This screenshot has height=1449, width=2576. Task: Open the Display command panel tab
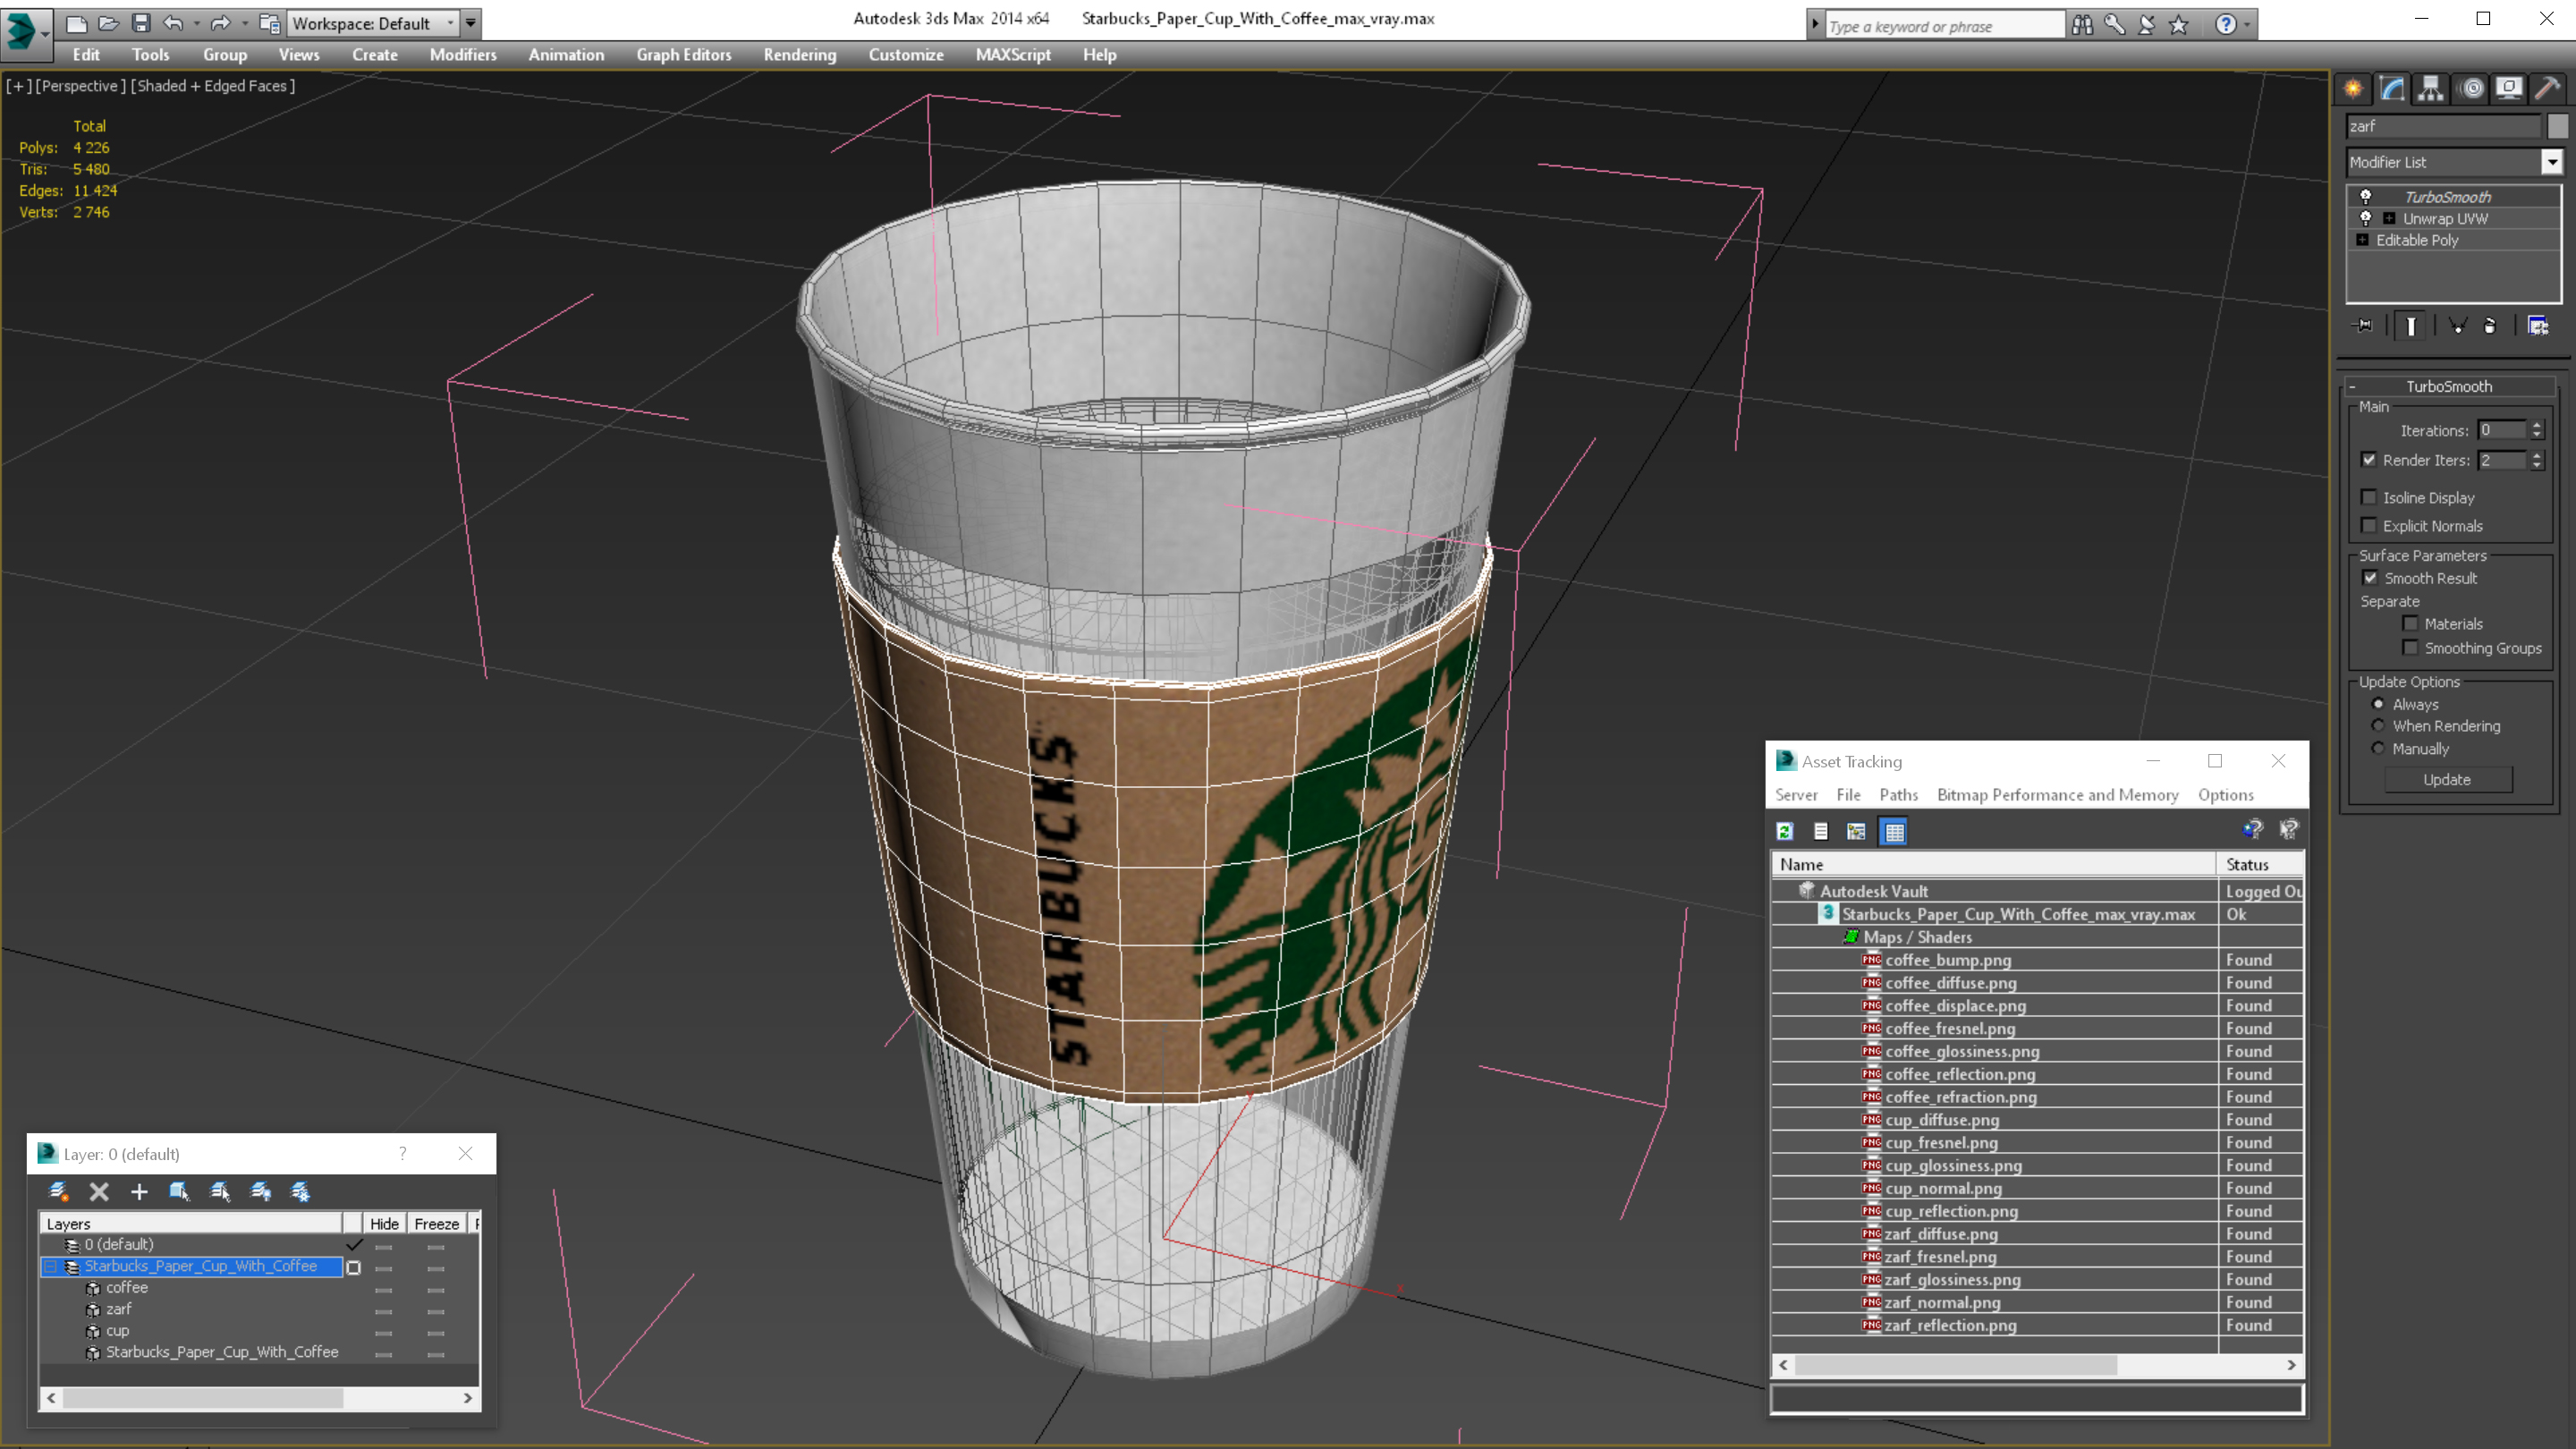click(2509, 89)
